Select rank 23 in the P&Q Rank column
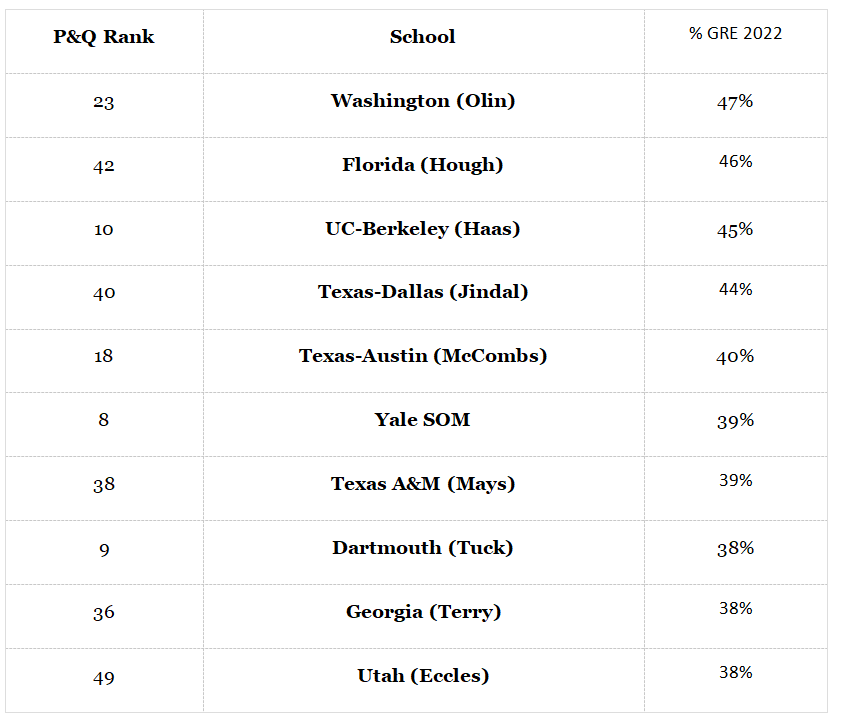The height and width of the screenshot is (725, 841). (x=104, y=102)
